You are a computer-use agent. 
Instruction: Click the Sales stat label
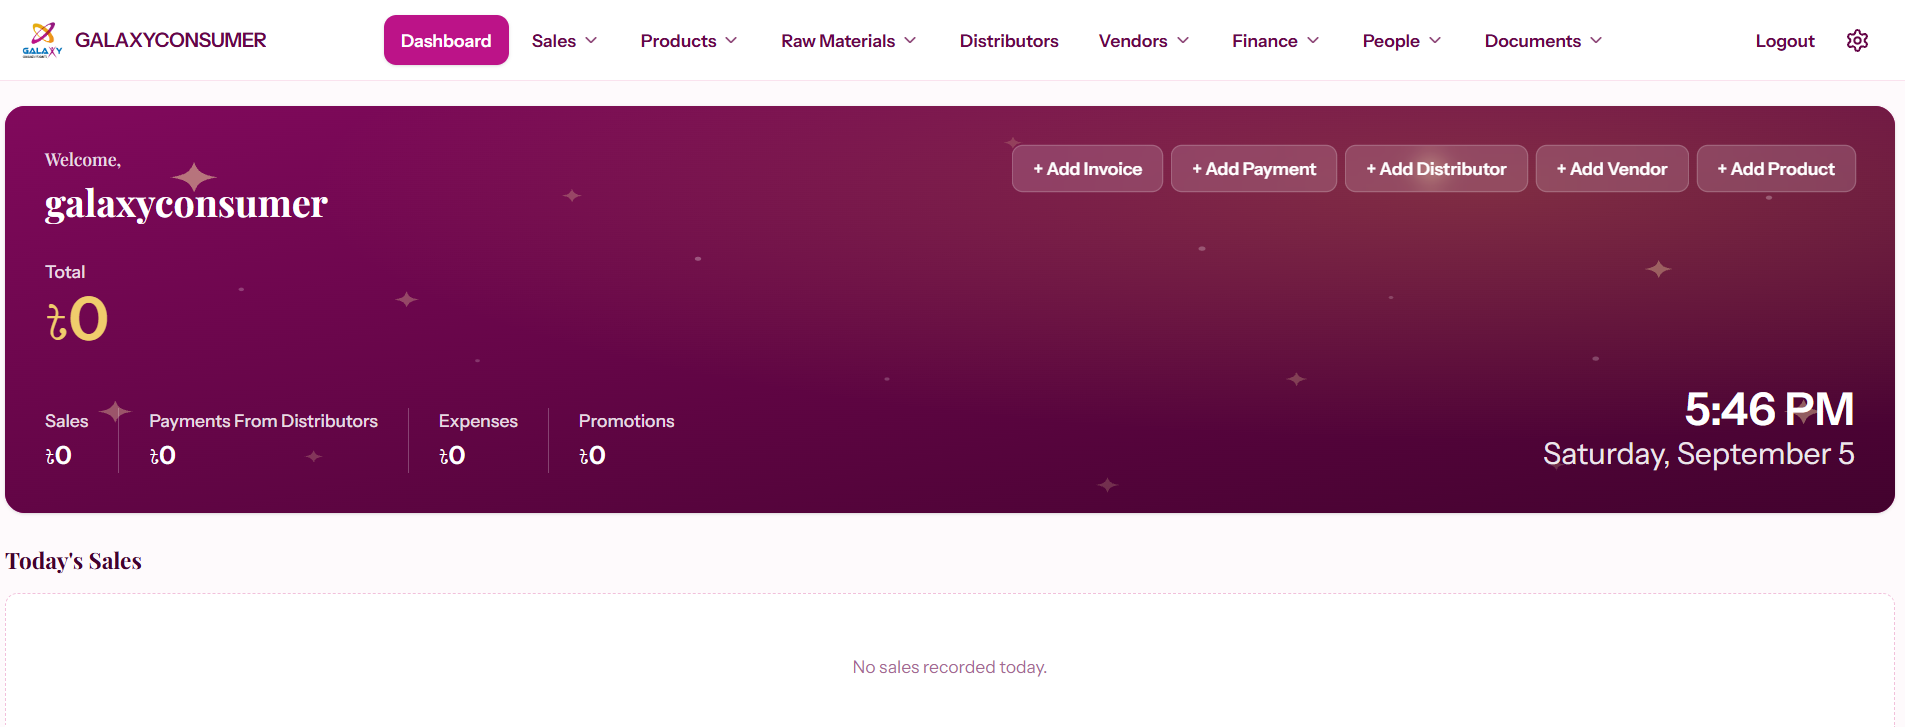(67, 421)
